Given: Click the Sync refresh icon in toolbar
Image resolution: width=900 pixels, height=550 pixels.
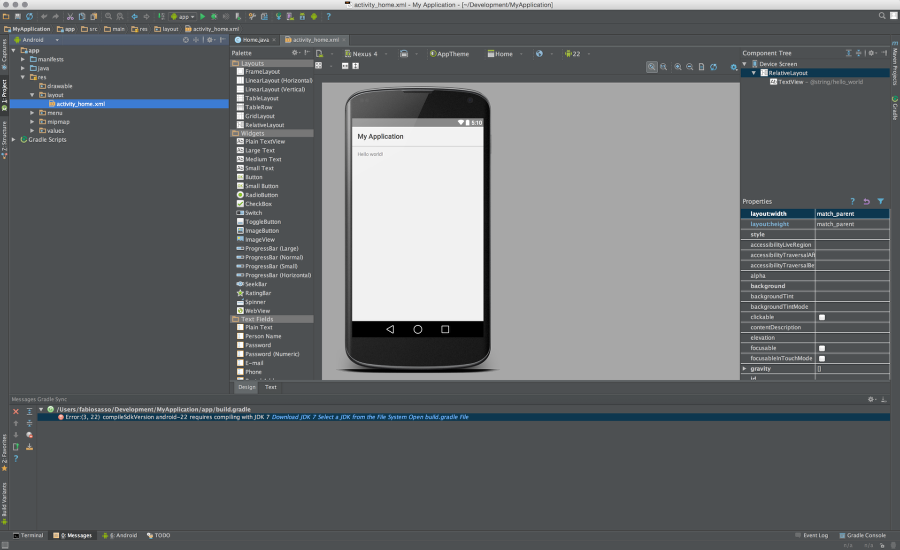Looking at the screenshot, I should point(29,17).
